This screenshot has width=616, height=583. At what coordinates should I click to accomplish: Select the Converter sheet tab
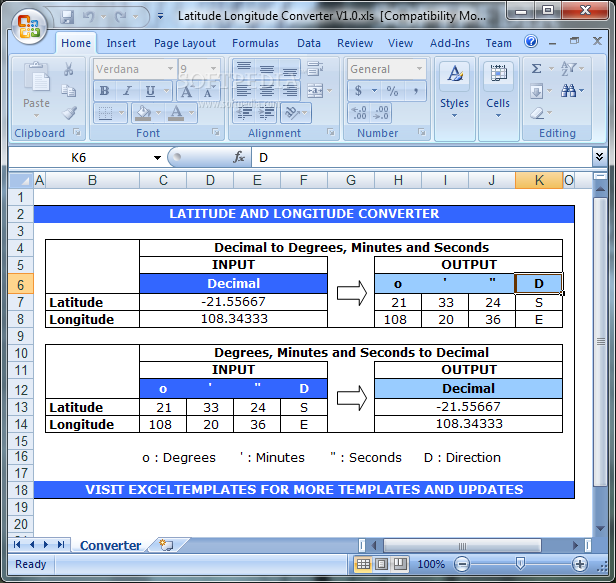point(110,545)
